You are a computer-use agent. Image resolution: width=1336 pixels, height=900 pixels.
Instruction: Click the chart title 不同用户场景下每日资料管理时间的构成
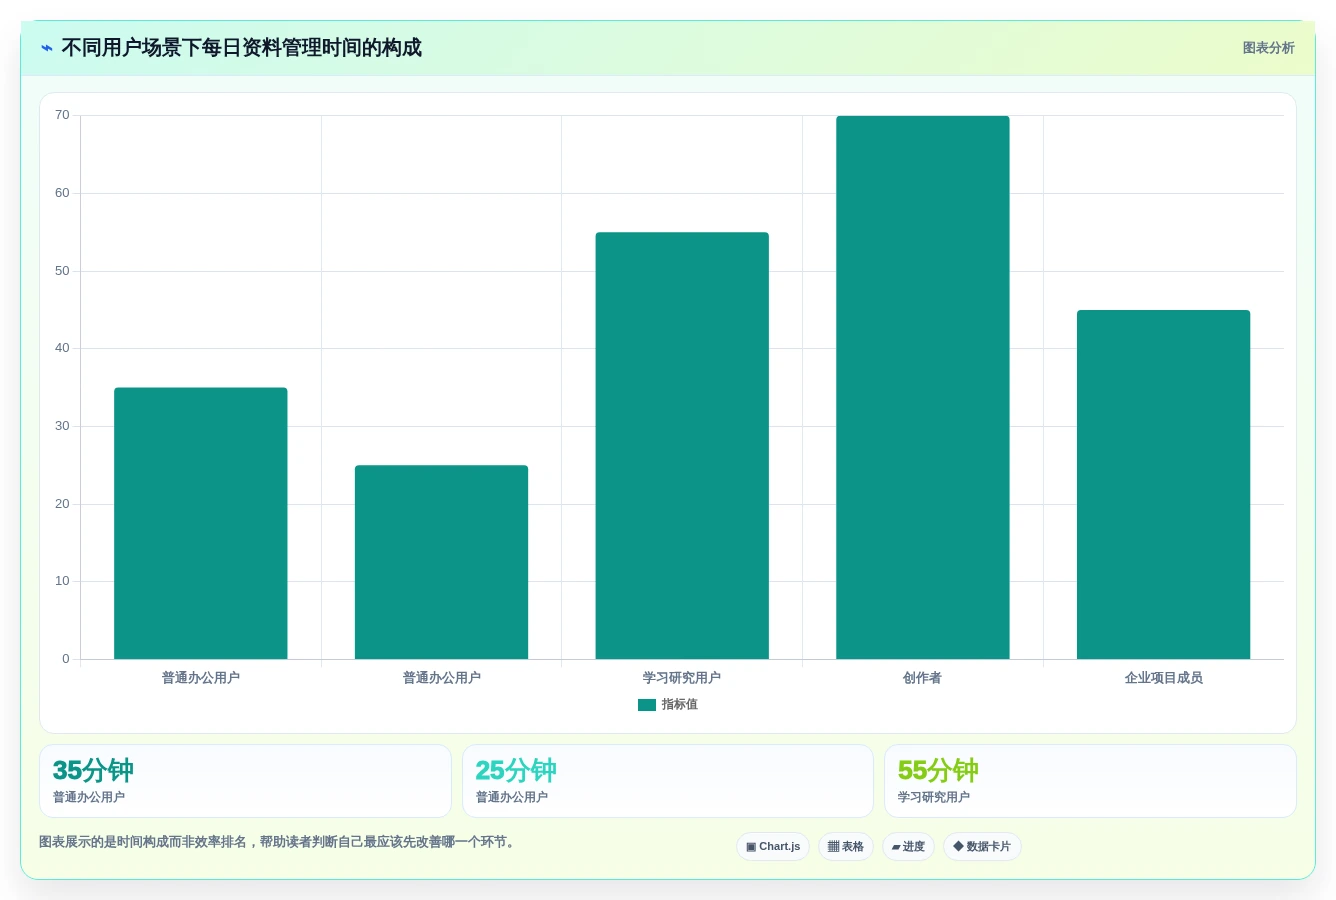pos(242,48)
